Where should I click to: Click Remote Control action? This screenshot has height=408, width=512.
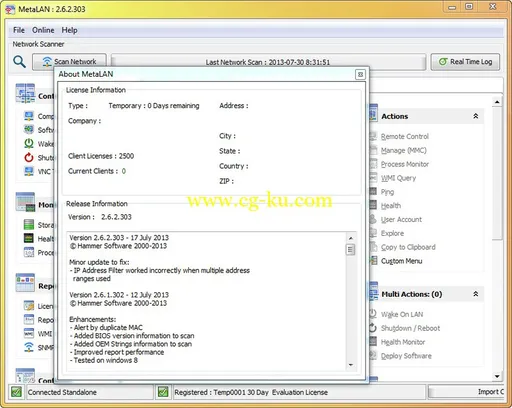[x=405, y=136]
